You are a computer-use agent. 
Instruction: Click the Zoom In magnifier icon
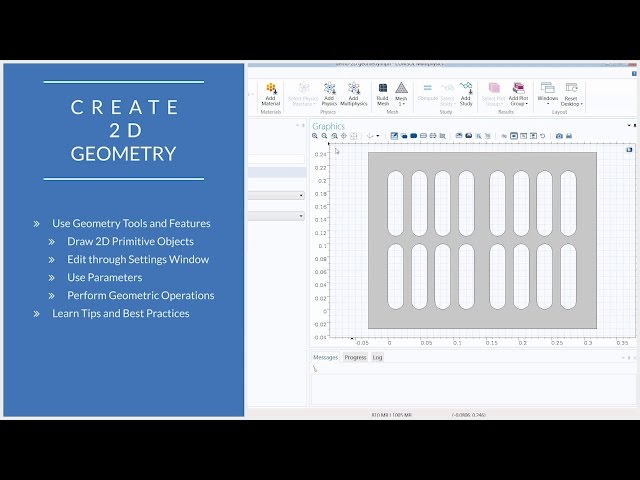pos(315,136)
